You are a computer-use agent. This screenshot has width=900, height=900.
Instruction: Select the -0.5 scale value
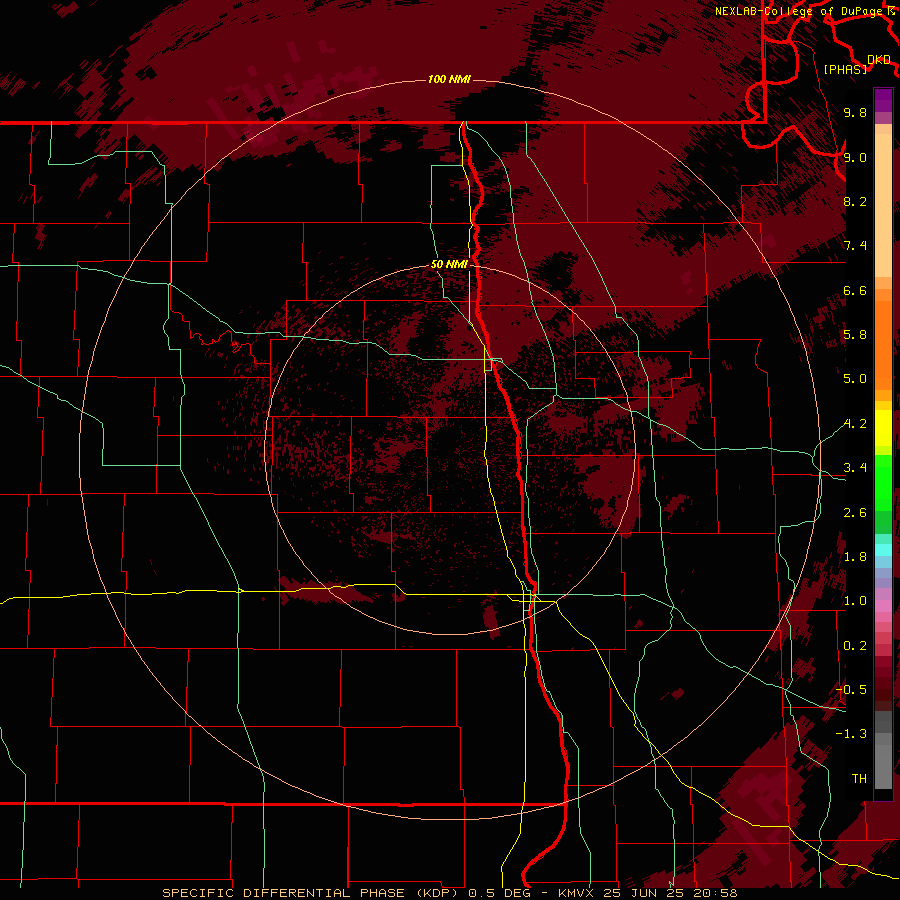851,690
